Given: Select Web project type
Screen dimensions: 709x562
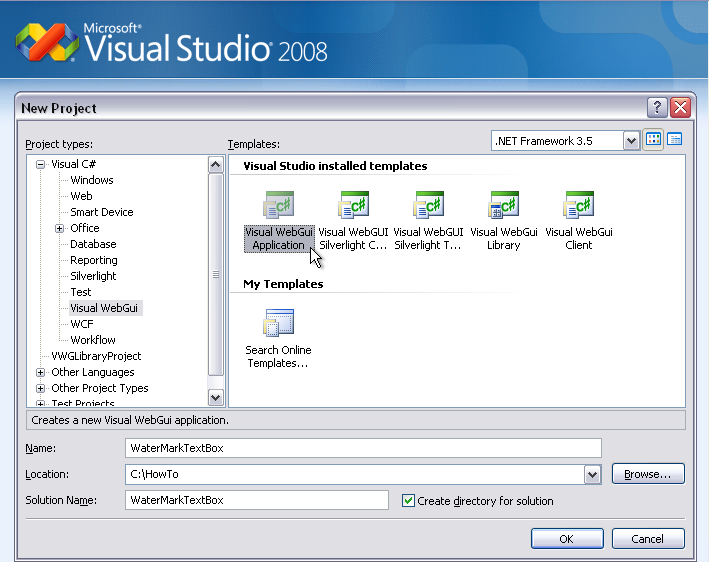Looking at the screenshot, I should pyautogui.click(x=81, y=196).
